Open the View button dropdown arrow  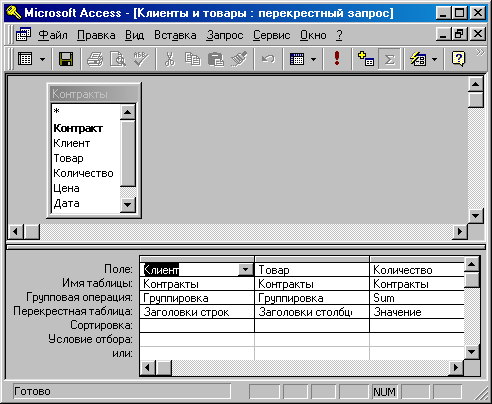tap(42, 60)
